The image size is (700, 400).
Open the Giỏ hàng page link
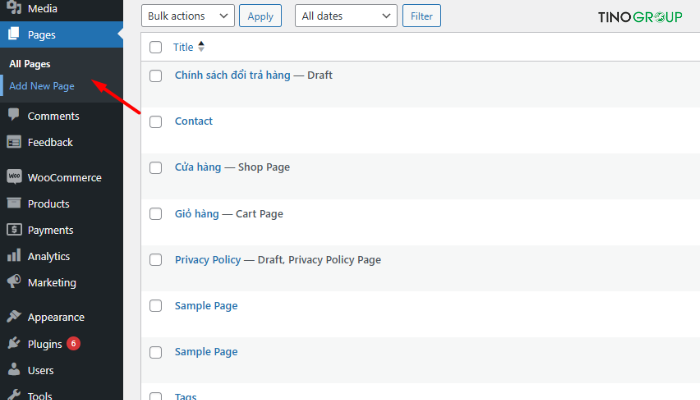pos(197,213)
